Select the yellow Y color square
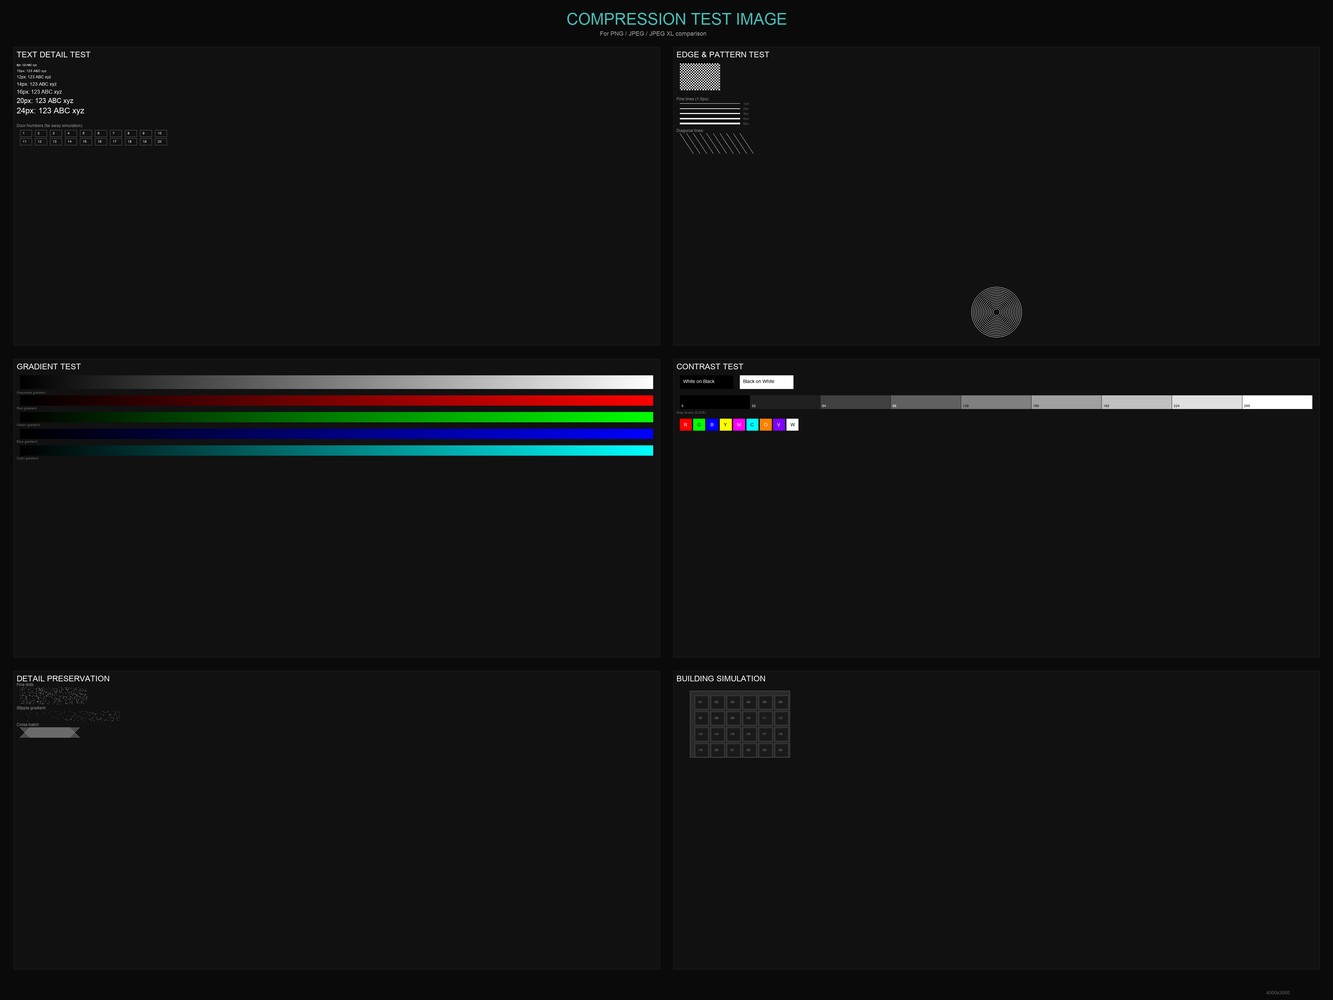Viewport: 1333px width, 1000px height. pos(725,425)
